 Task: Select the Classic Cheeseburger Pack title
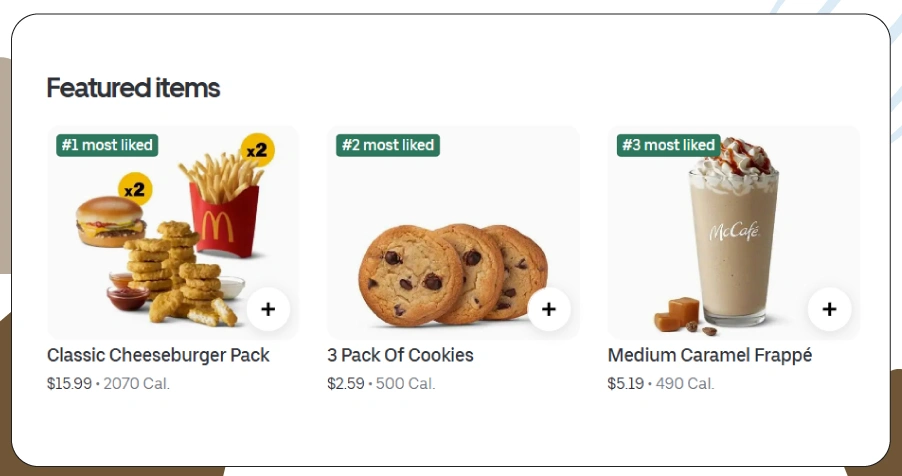pos(158,355)
